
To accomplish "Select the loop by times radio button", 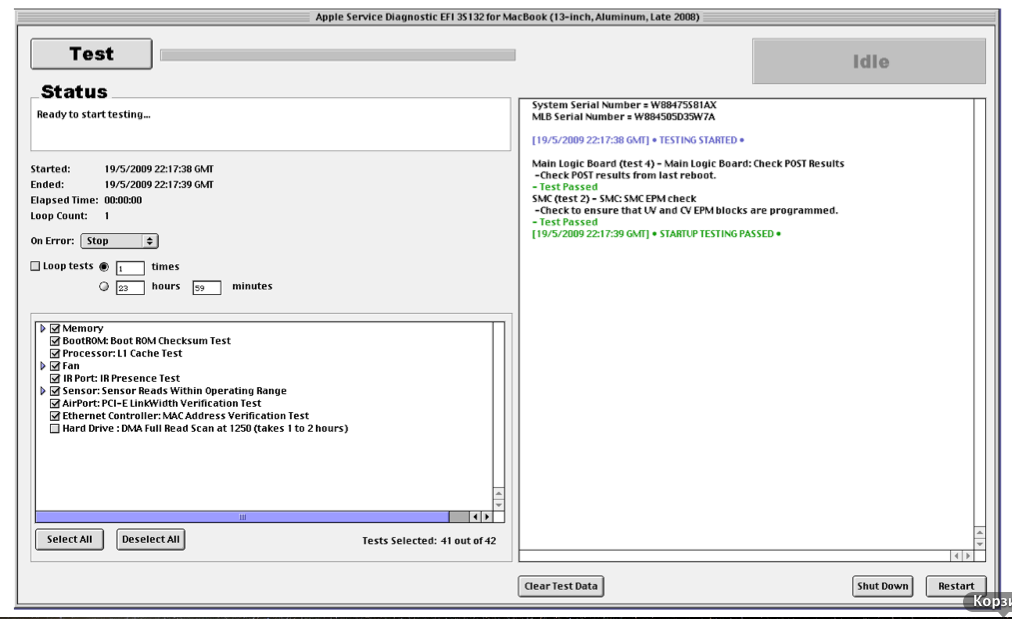I will (x=104, y=267).
